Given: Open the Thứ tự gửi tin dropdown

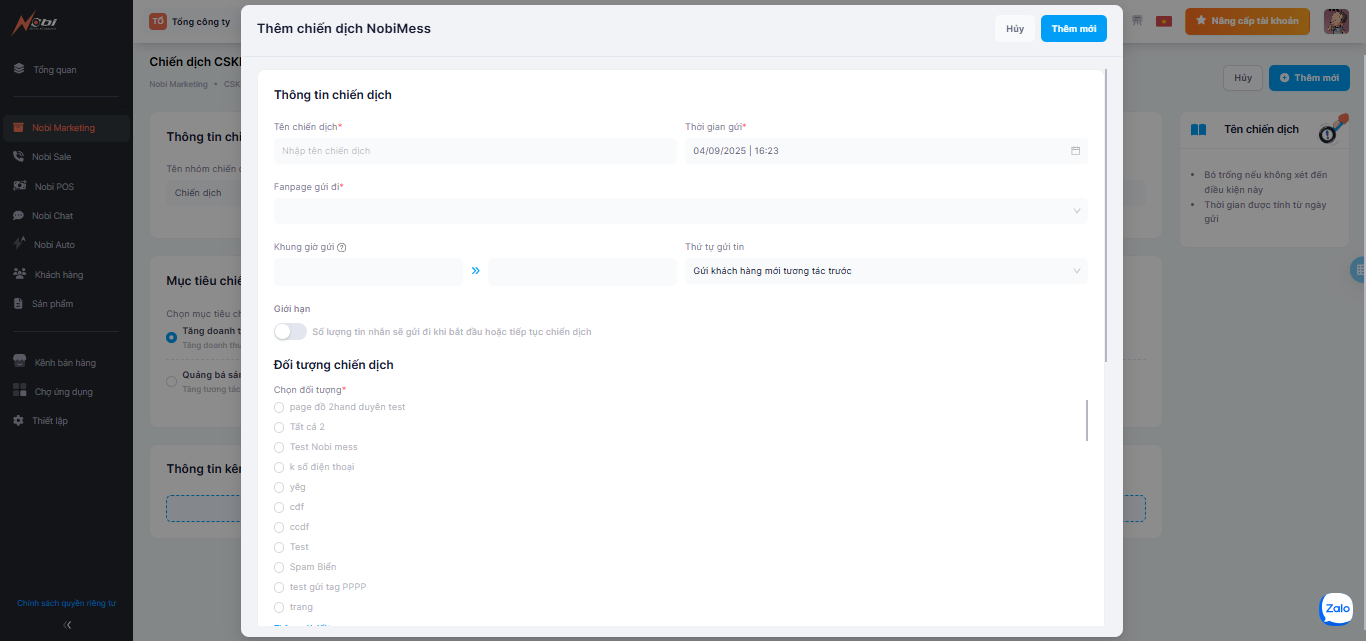Looking at the screenshot, I should [x=886, y=271].
